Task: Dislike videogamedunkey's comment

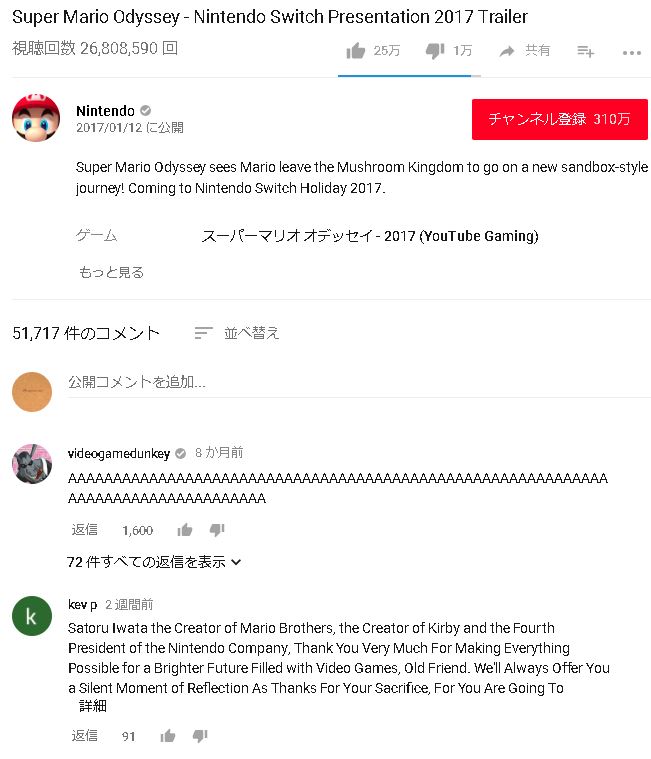Action: (217, 530)
